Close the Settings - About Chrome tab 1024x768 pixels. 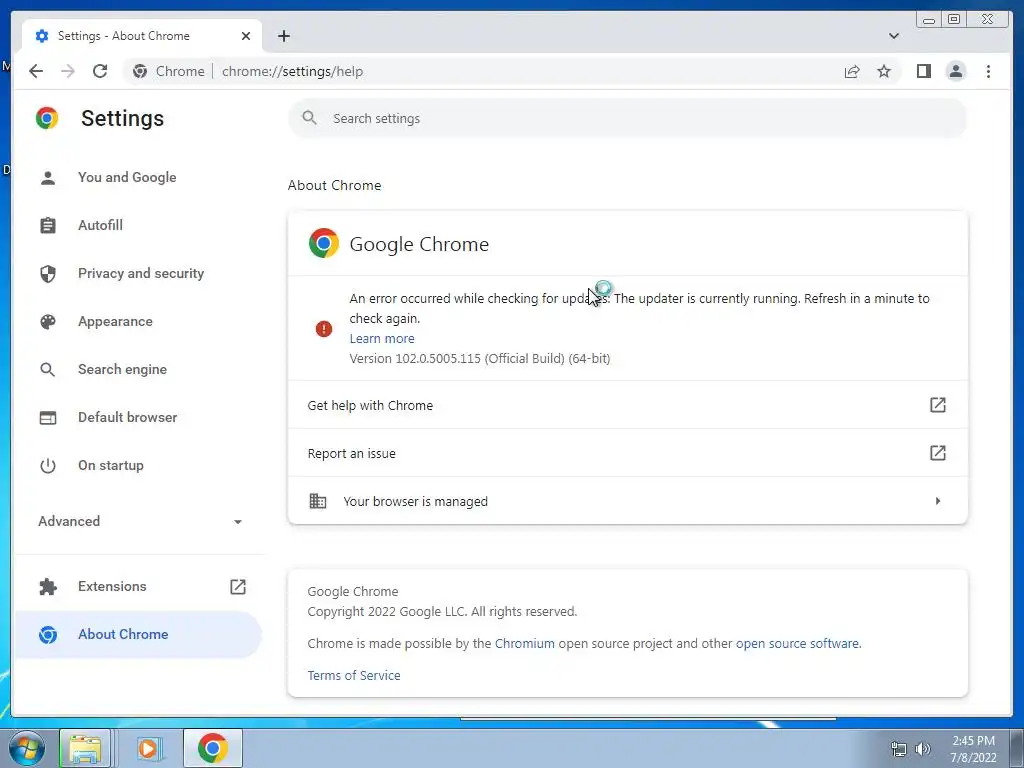(x=246, y=36)
